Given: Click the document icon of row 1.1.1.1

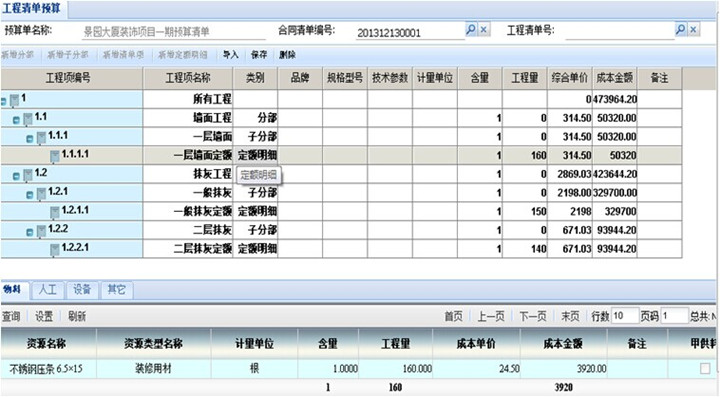Looking at the screenshot, I should (55, 156).
